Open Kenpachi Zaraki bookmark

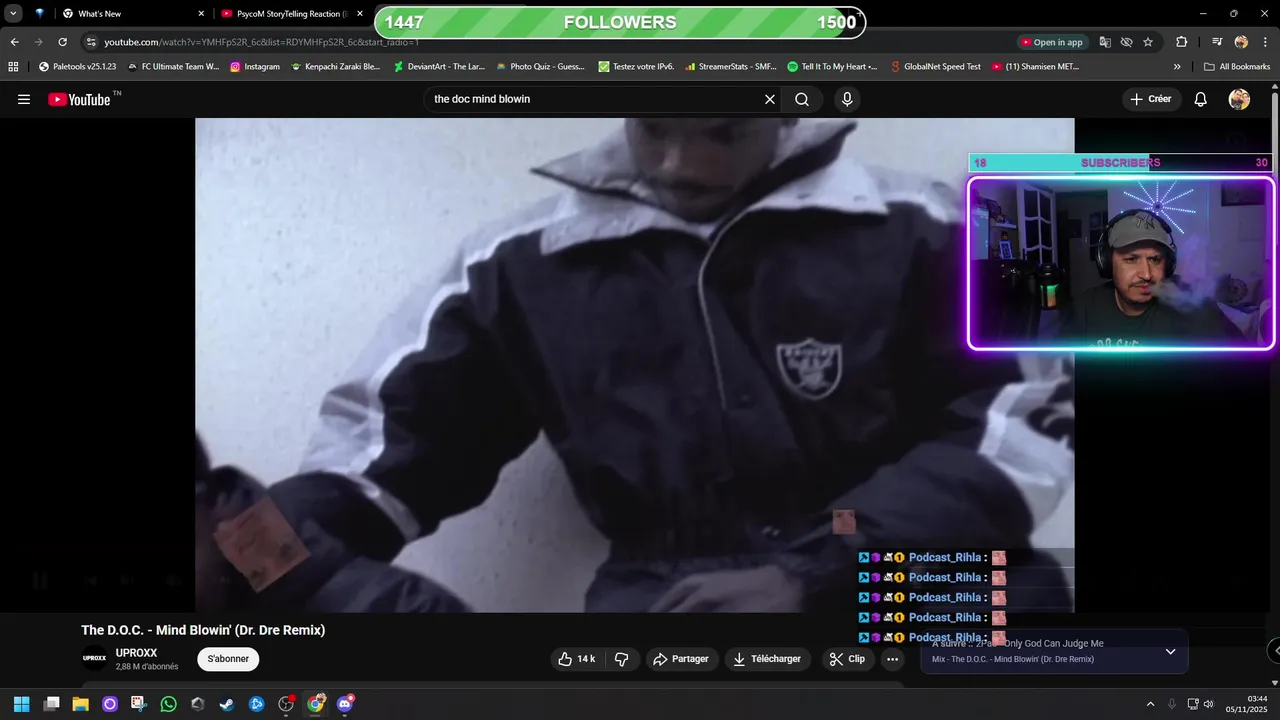(x=336, y=67)
